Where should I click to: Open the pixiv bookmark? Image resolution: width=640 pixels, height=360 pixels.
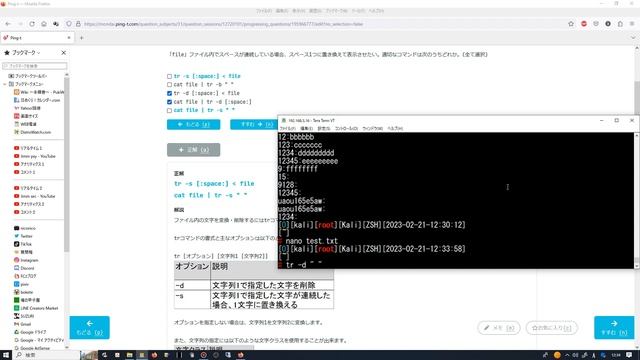[x=22, y=284]
